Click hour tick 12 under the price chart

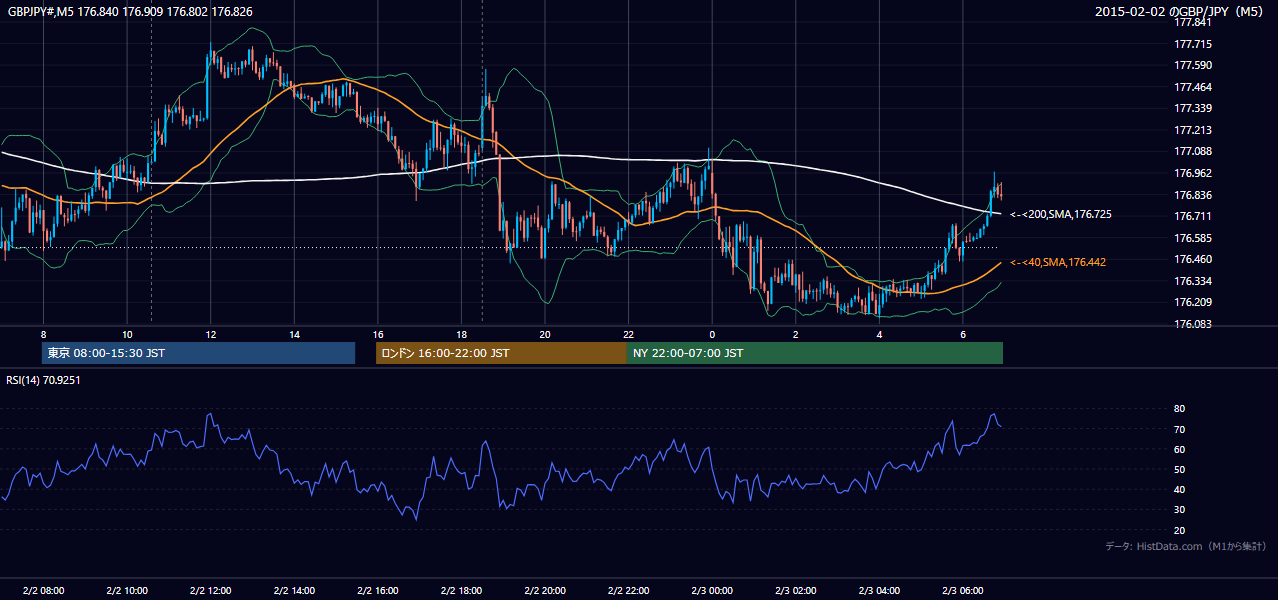[x=210, y=334]
